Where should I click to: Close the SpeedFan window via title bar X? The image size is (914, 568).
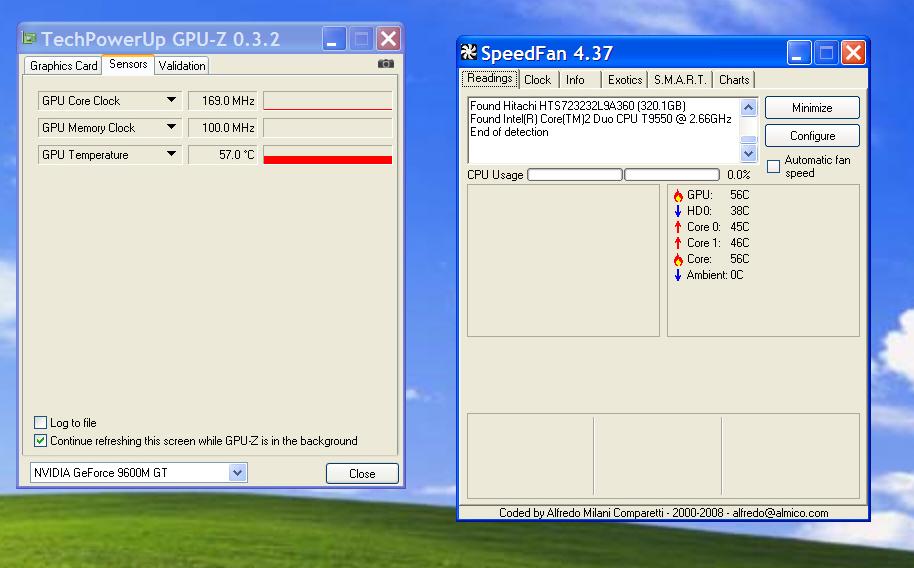[853, 53]
